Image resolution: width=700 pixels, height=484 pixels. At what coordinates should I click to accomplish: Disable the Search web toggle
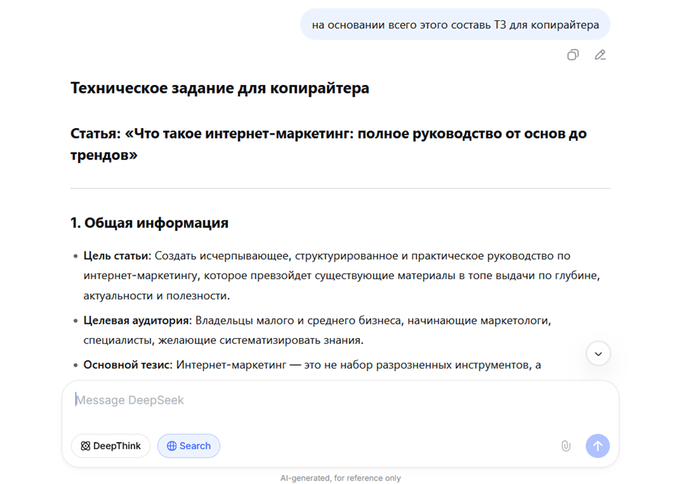pyautogui.click(x=188, y=446)
